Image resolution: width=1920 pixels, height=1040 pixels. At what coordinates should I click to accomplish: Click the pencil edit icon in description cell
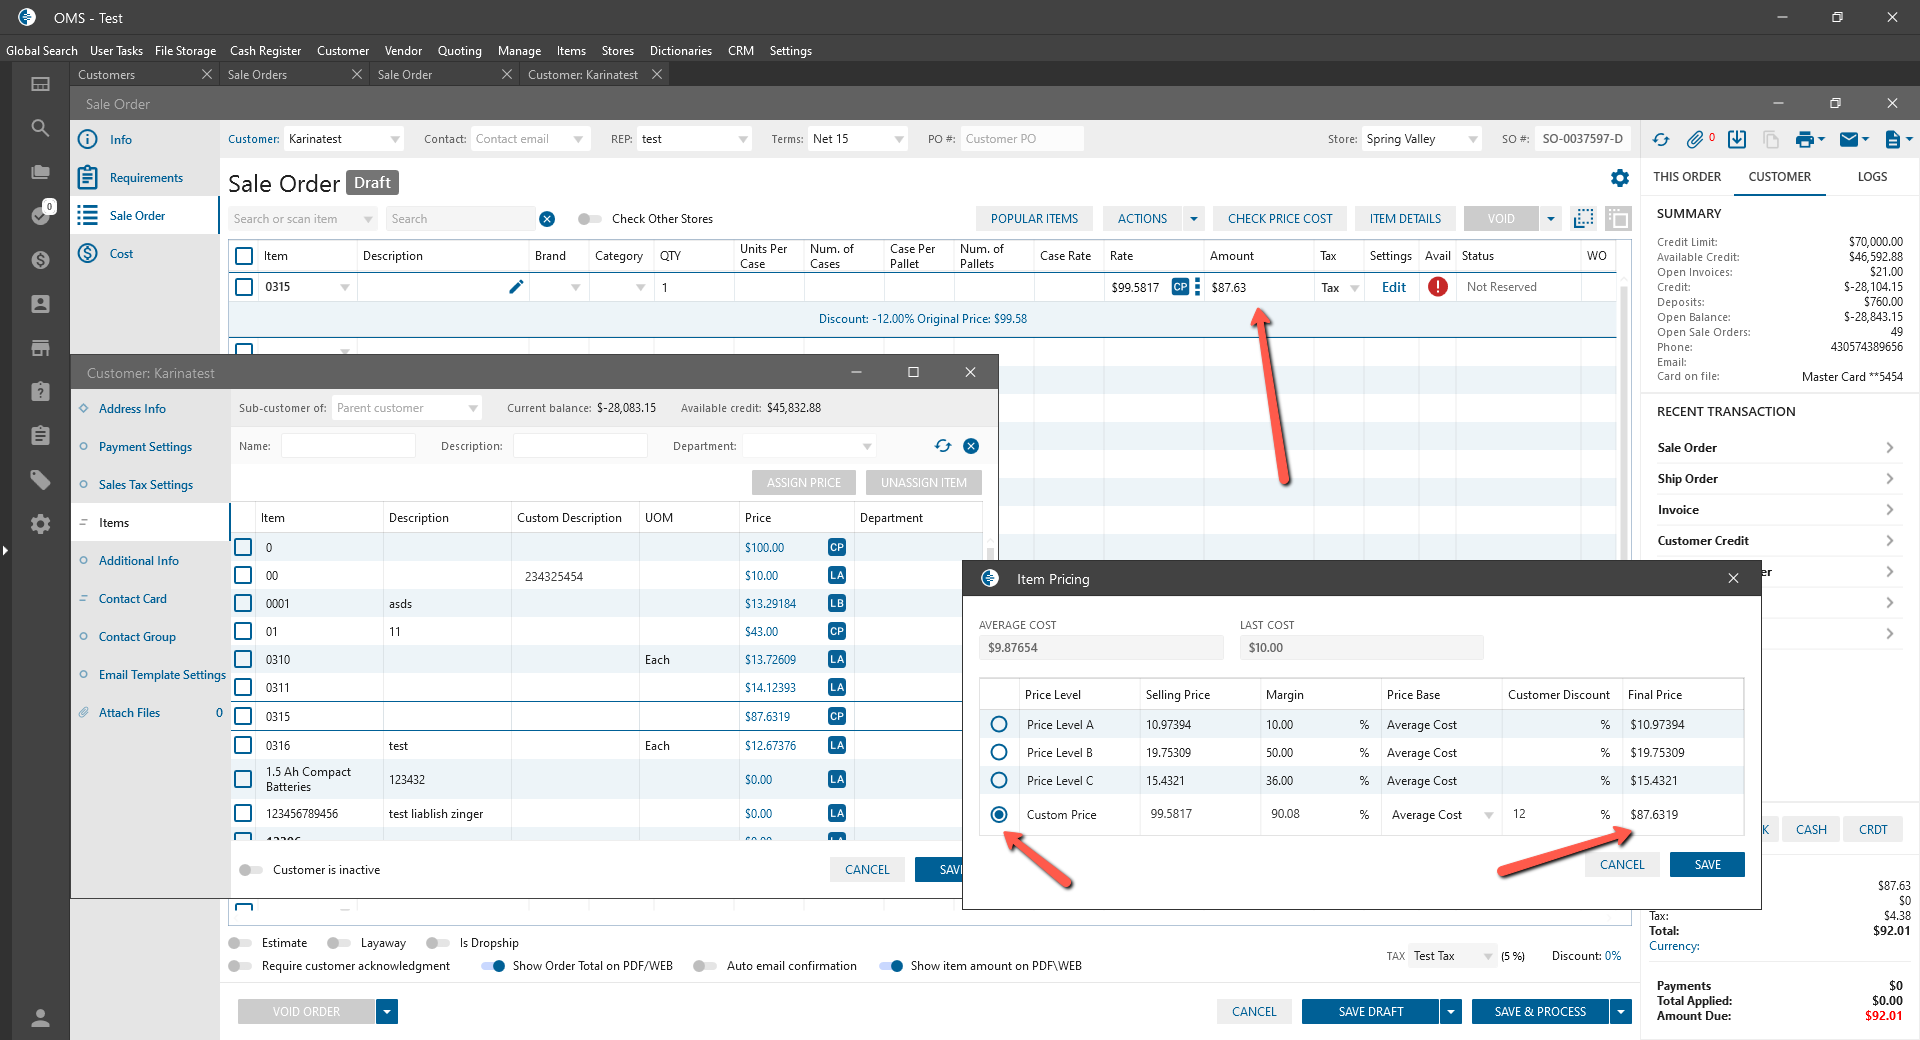click(516, 287)
